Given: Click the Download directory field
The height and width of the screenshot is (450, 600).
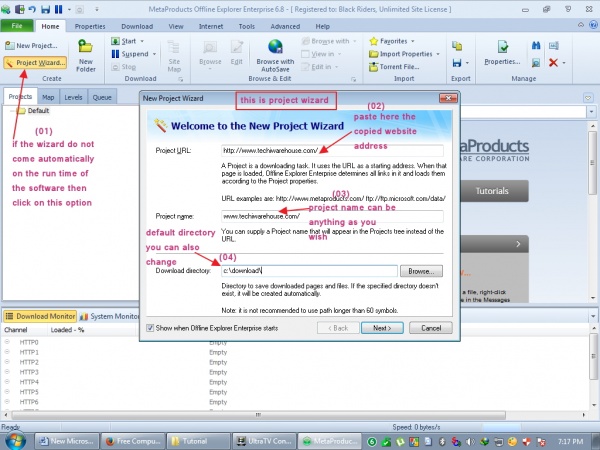Looking at the screenshot, I should [309, 271].
